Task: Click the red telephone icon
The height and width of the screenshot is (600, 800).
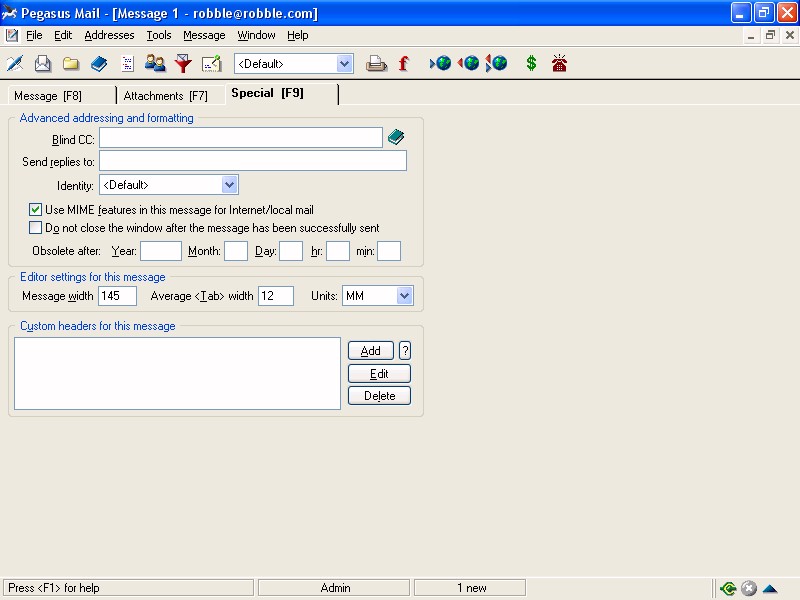Action: point(559,63)
